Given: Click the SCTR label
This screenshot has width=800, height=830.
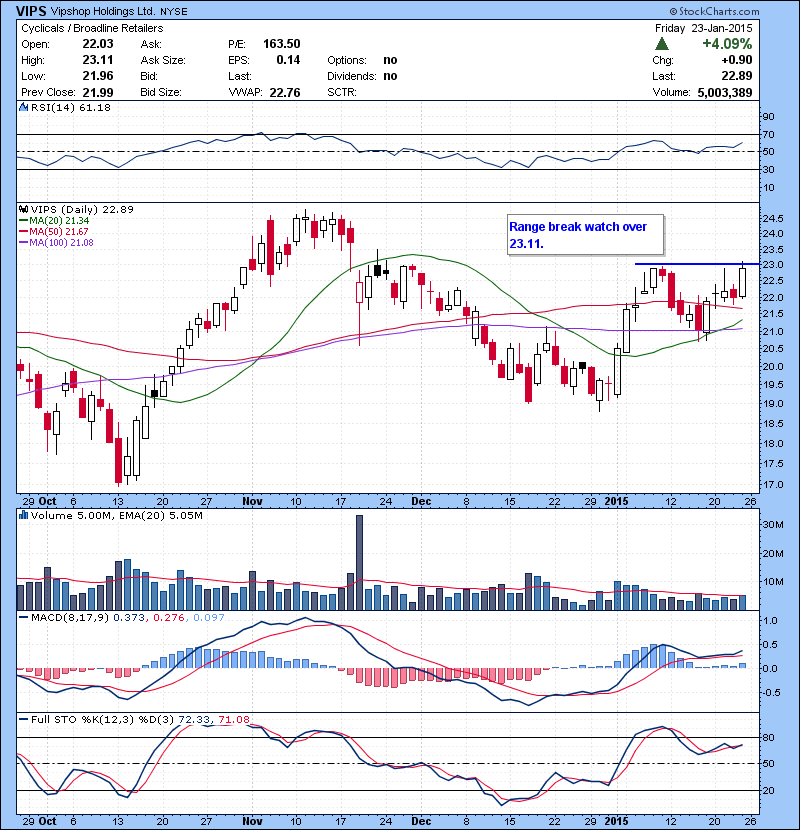Looking at the screenshot, I should pyautogui.click(x=341, y=92).
